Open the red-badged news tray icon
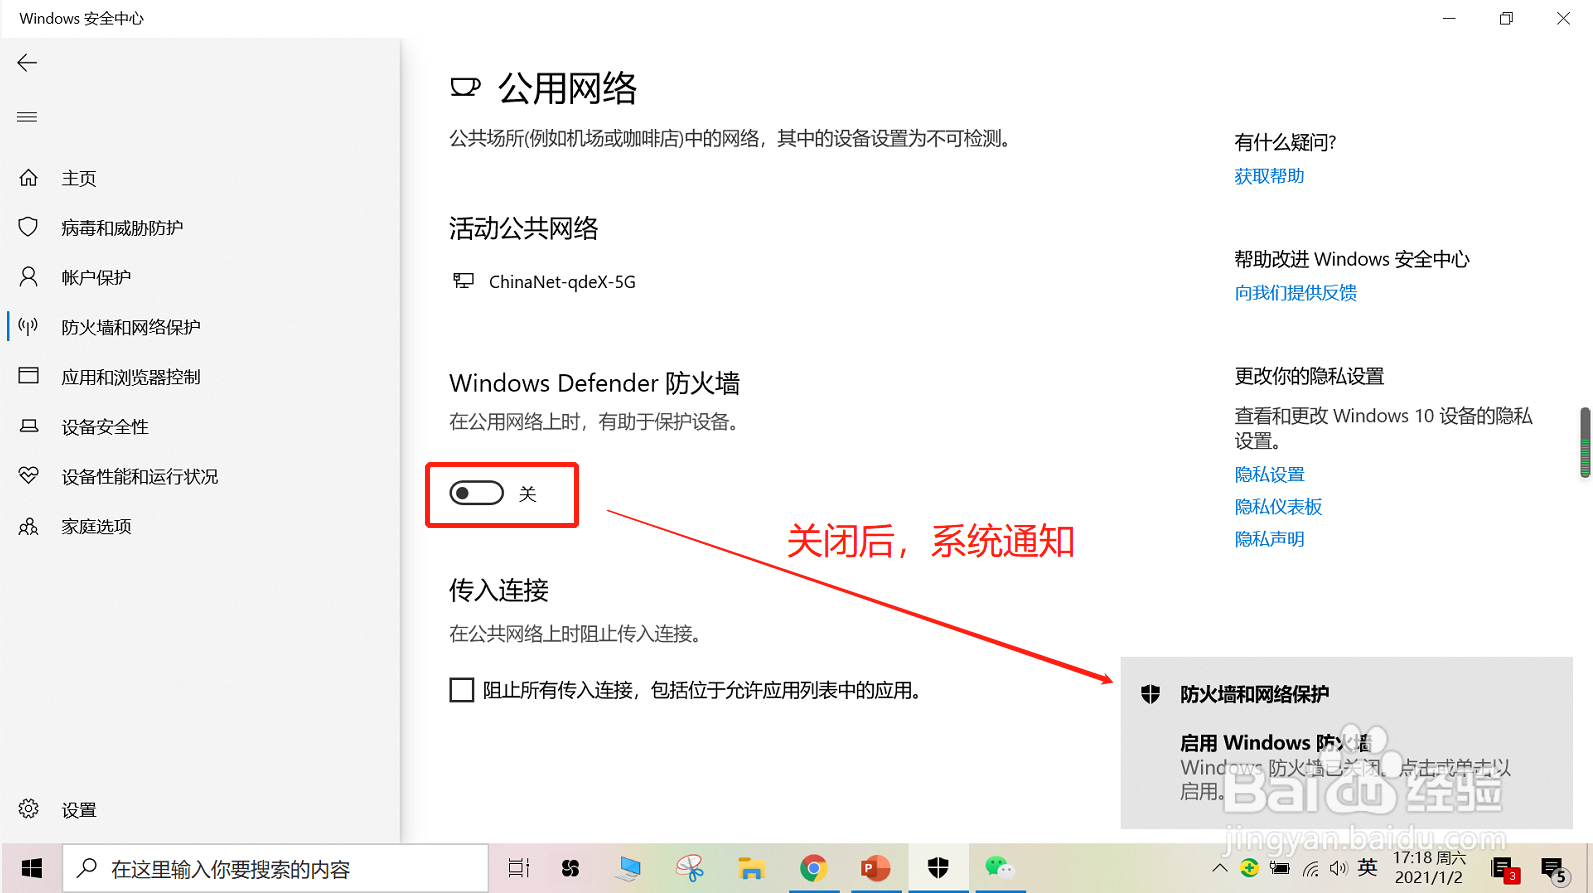This screenshot has width=1593, height=893. pyautogui.click(x=1504, y=870)
